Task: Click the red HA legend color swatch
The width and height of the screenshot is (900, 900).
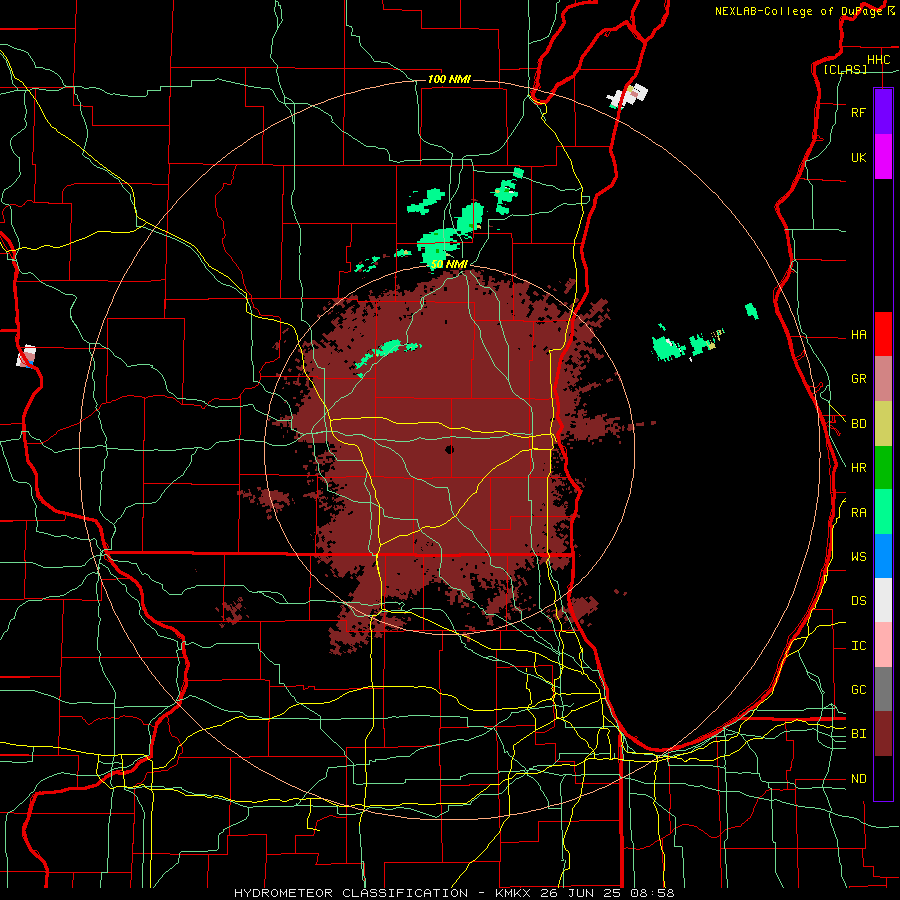Action: (x=883, y=334)
